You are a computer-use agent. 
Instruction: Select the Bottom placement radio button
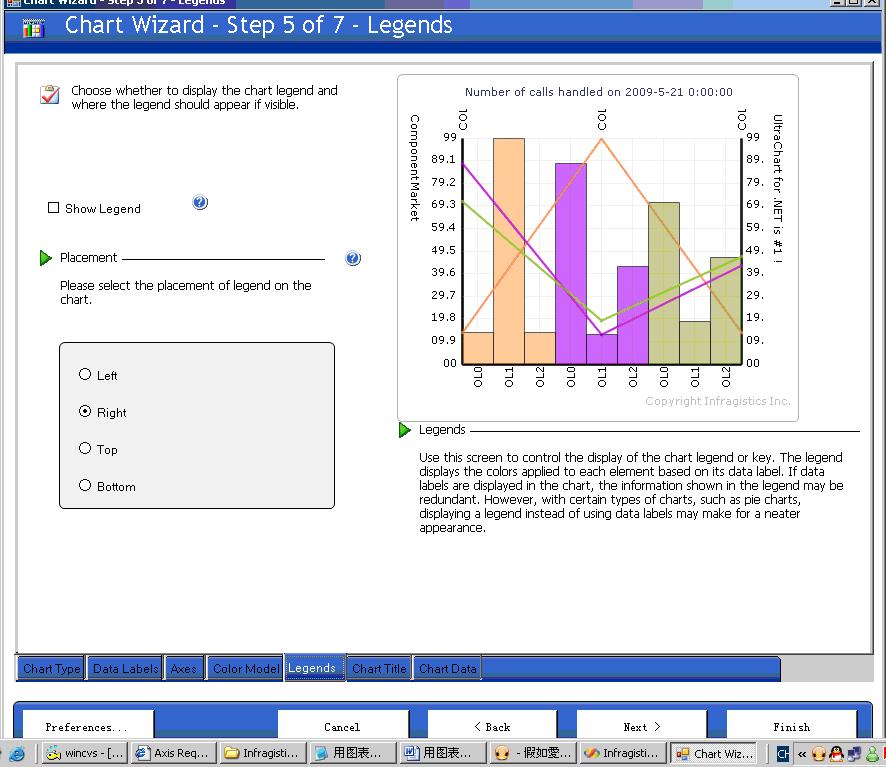click(x=85, y=485)
